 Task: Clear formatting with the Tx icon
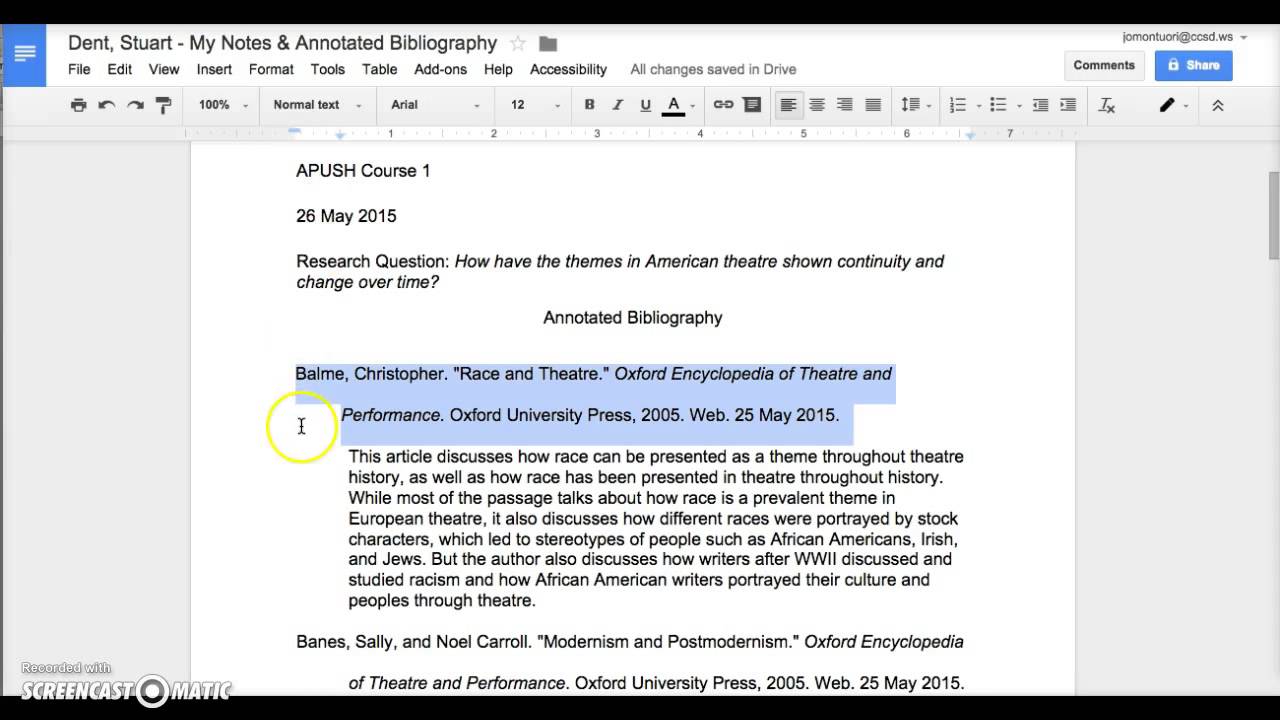[x=1107, y=105]
